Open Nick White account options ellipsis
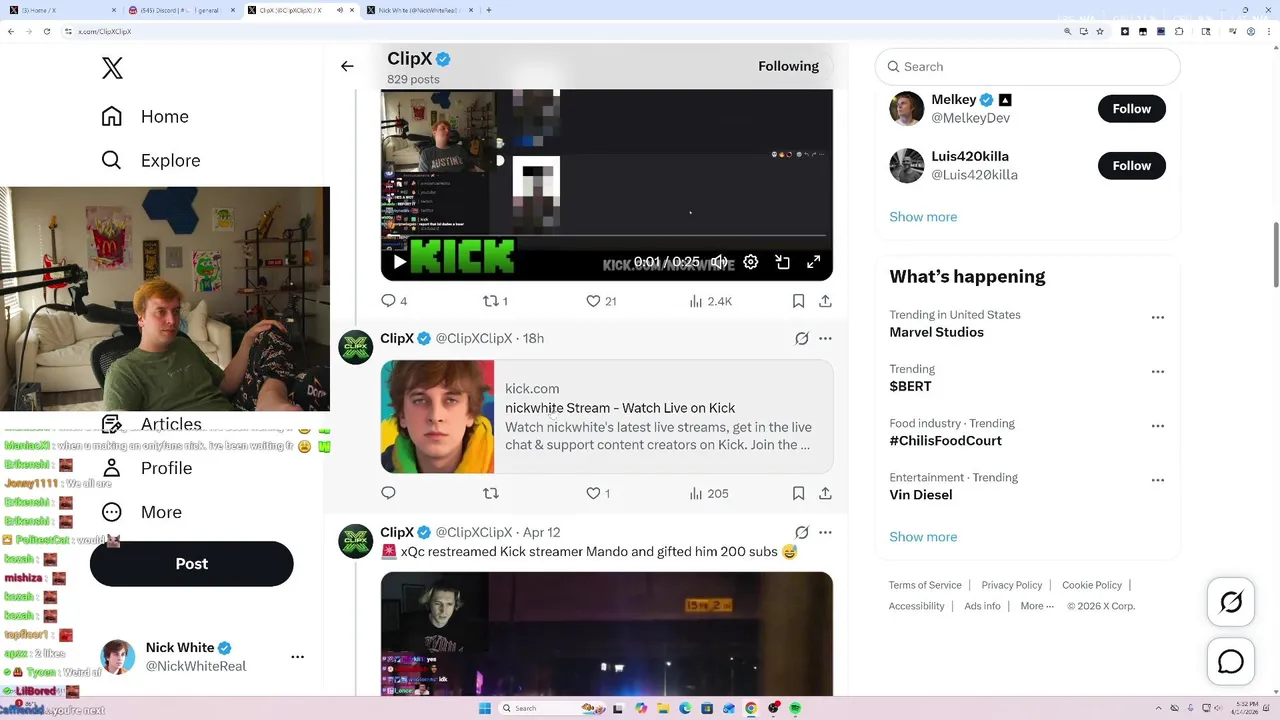This screenshot has height=720, width=1280. tap(297, 657)
